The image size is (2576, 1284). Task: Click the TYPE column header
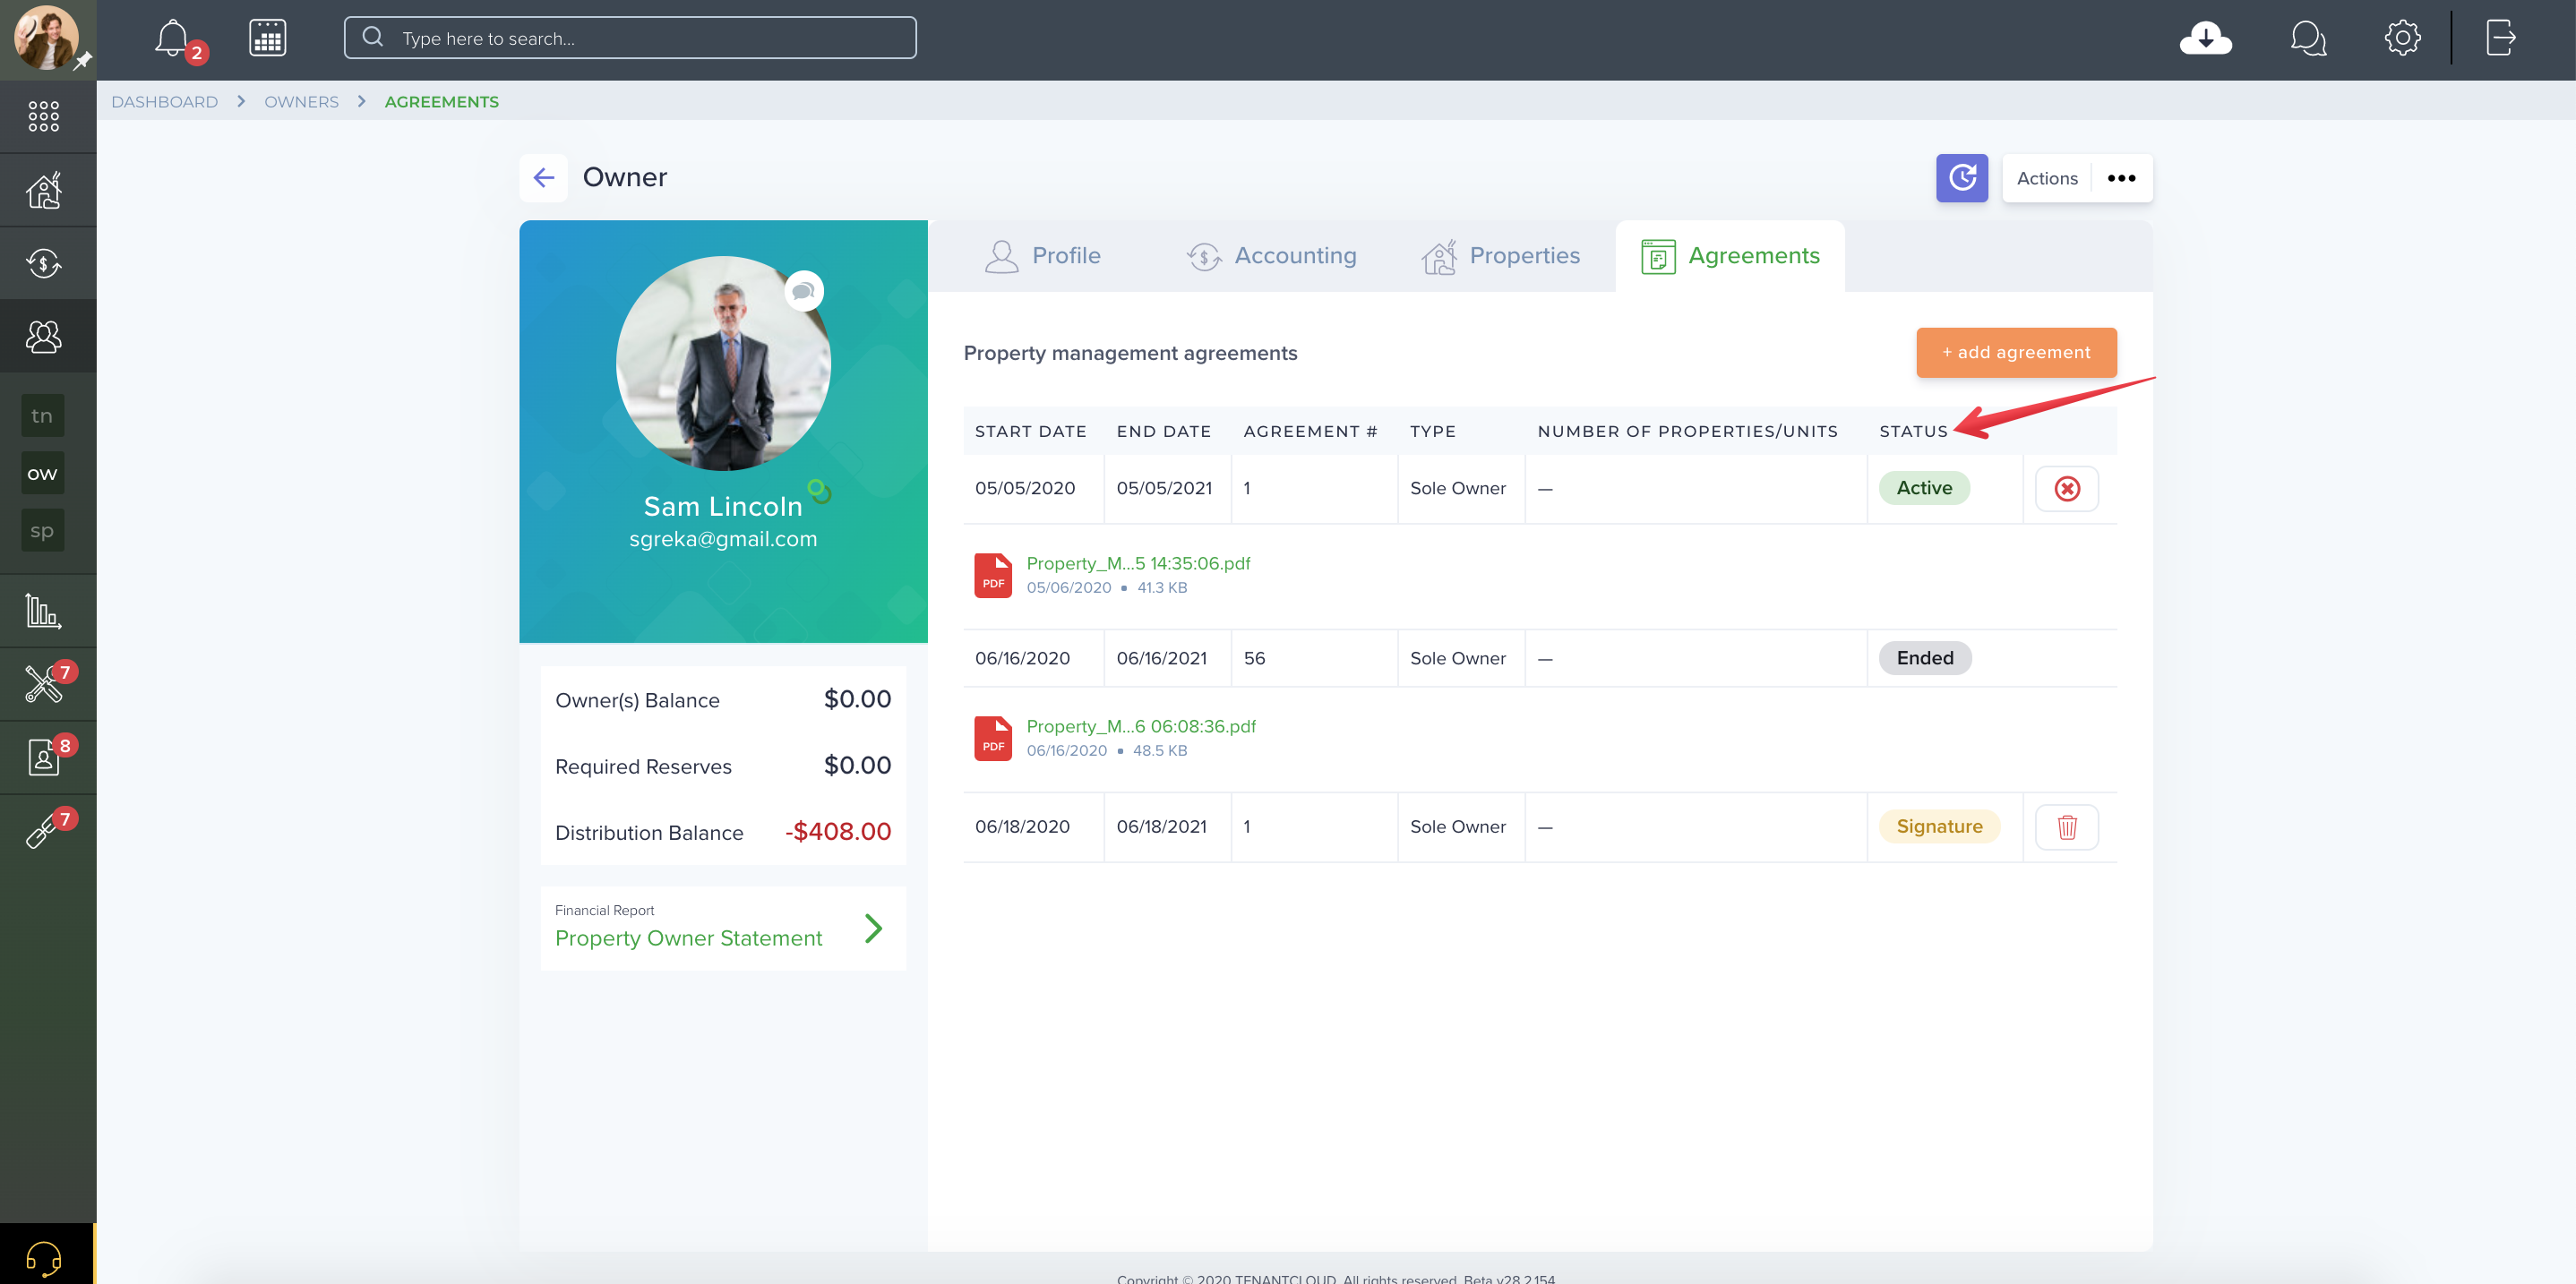1432,431
